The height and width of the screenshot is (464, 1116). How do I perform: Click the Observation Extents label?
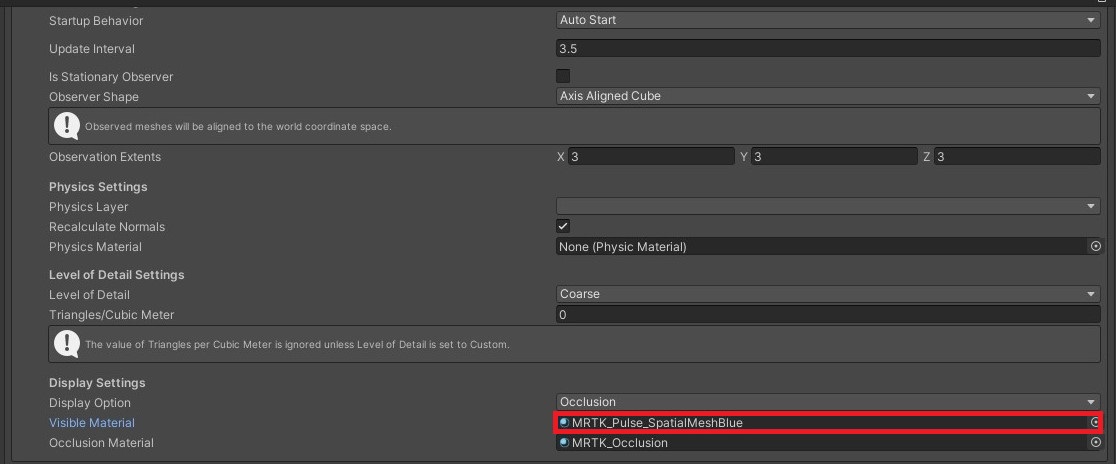105,157
